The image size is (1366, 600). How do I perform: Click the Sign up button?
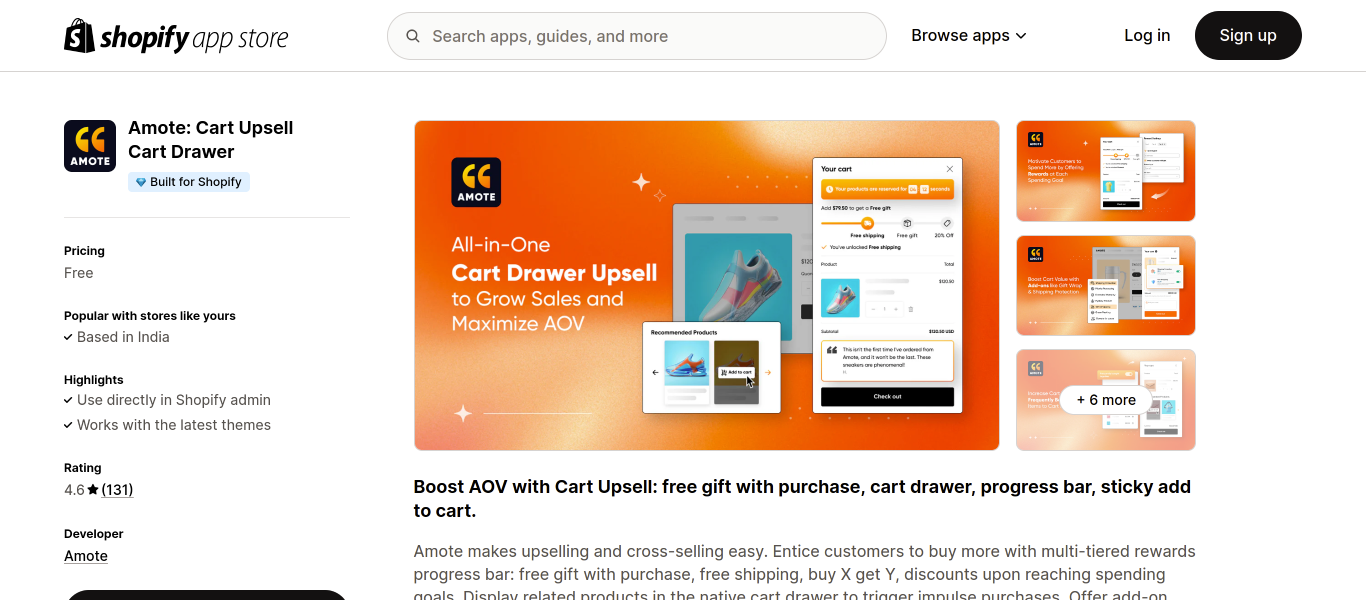click(1248, 36)
